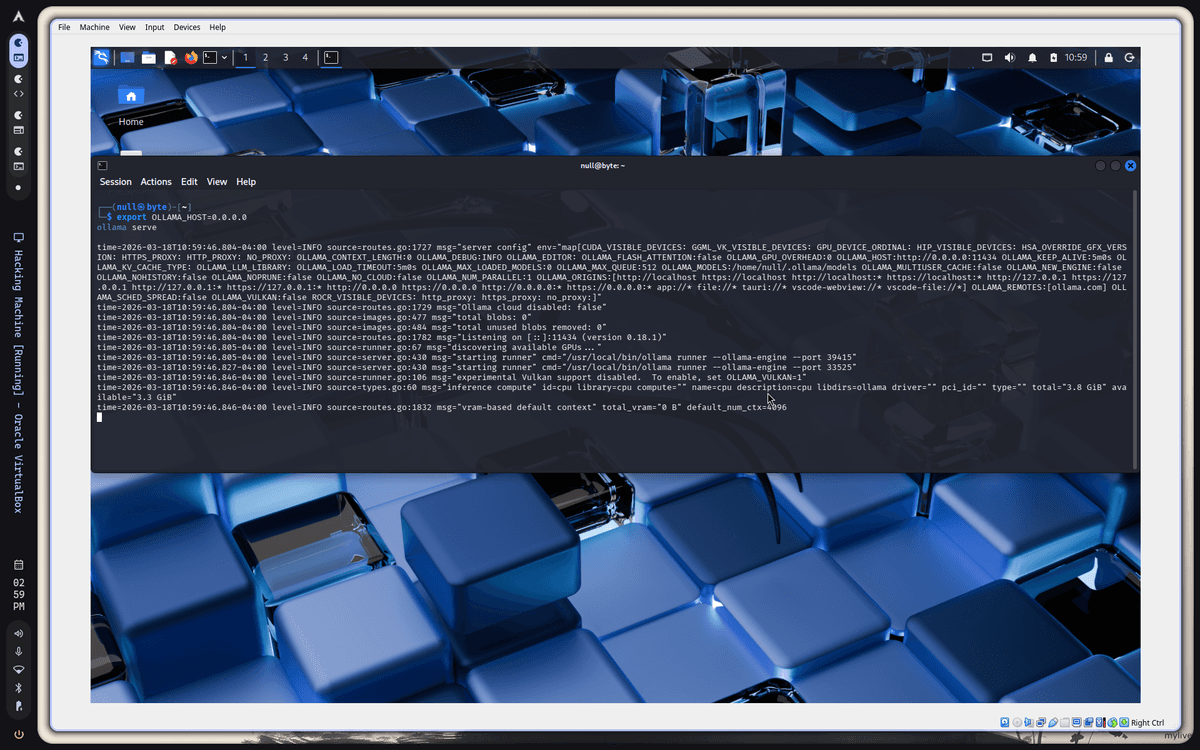Open the VirtualBox Help menu
Screen dimensions: 1200x750
217,27
